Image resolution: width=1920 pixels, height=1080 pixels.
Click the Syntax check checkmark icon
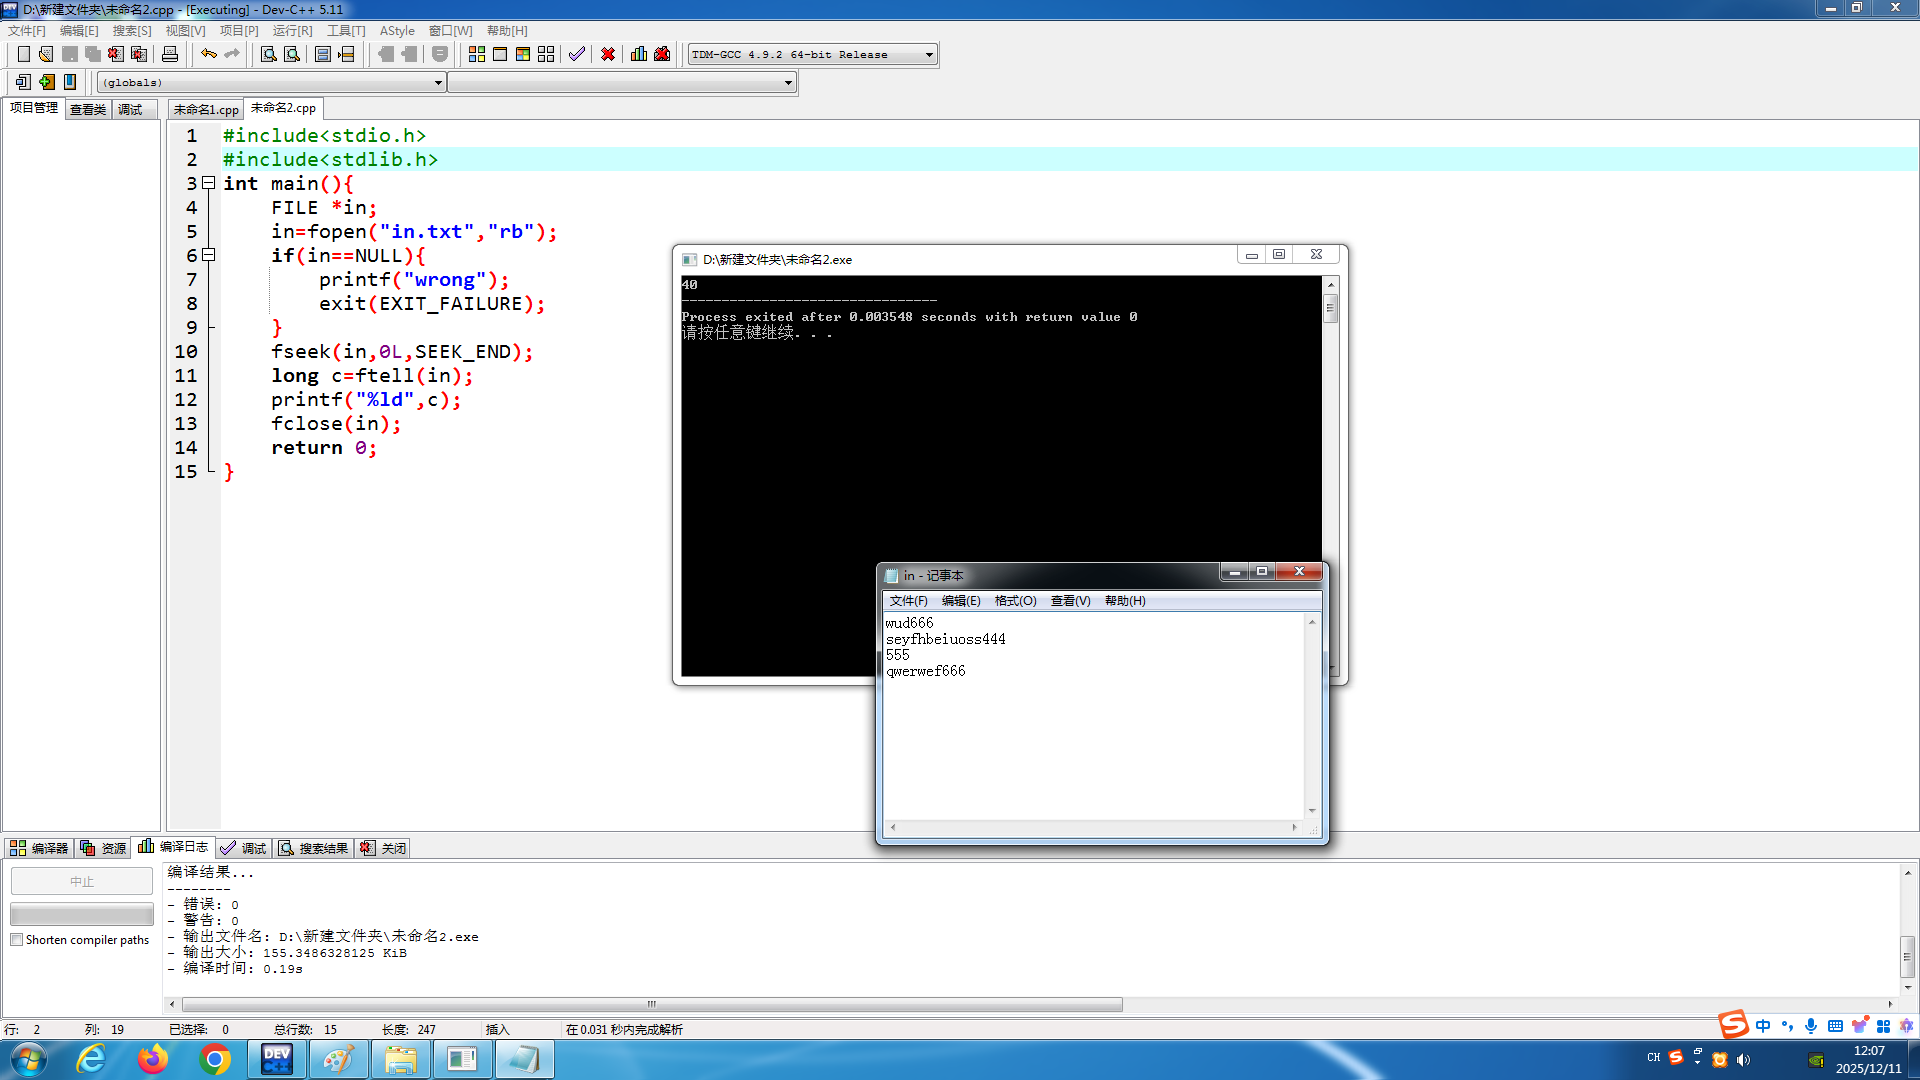pyautogui.click(x=577, y=54)
